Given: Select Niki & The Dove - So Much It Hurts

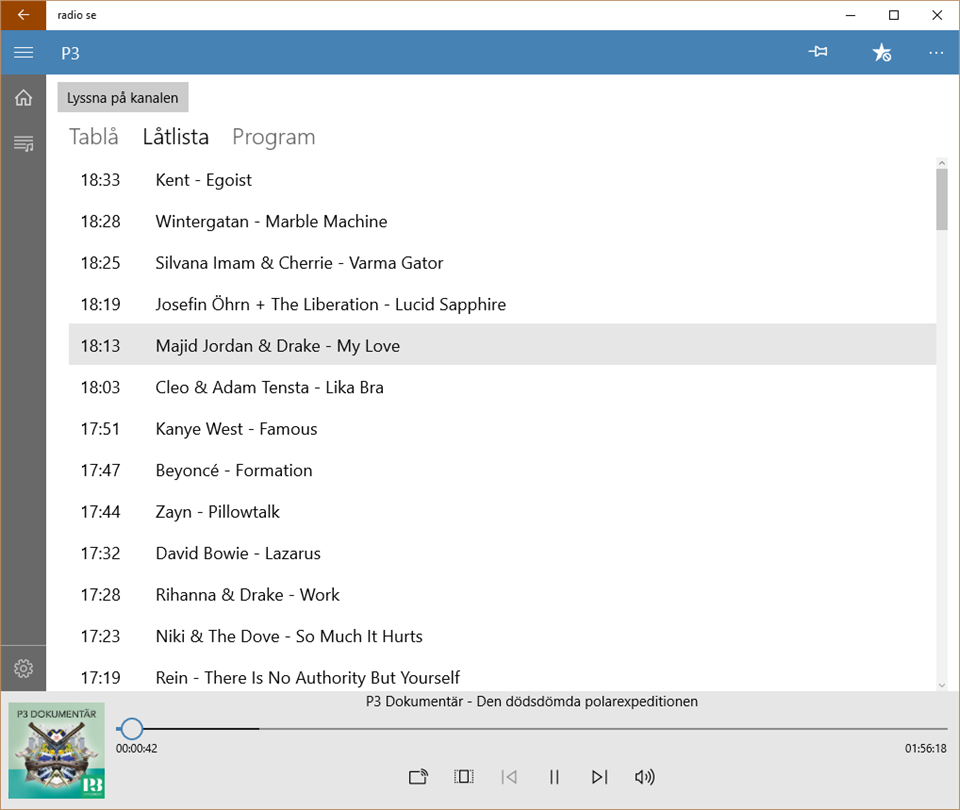Looking at the screenshot, I should (502, 636).
